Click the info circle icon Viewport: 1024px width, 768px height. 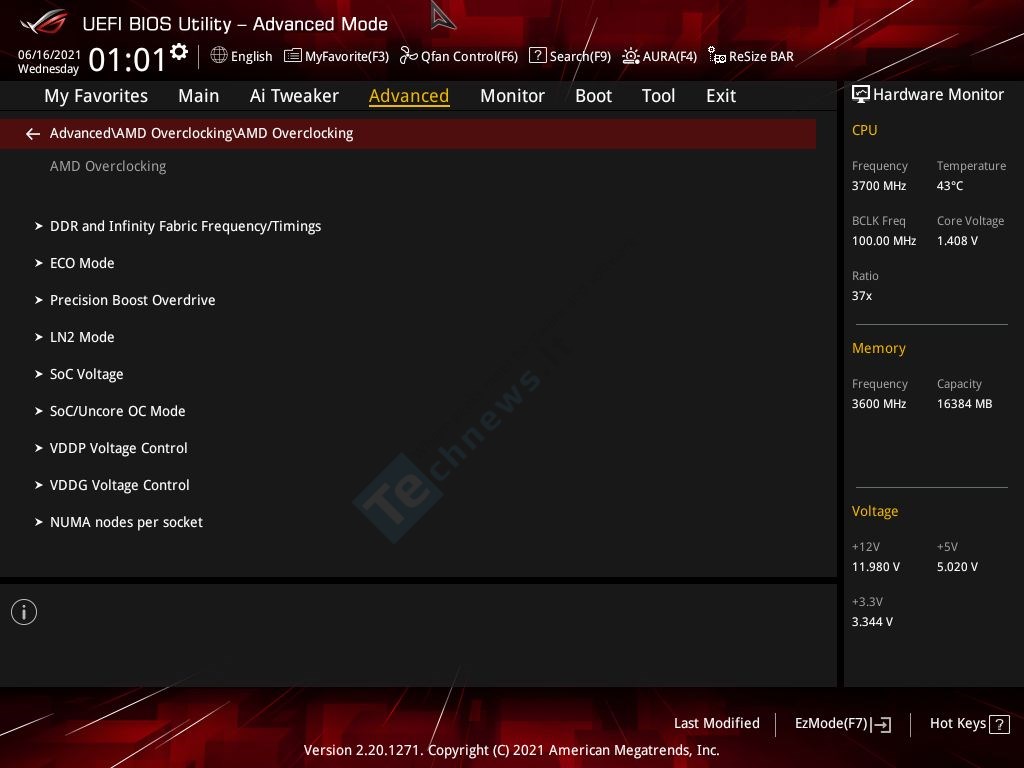click(x=24, y=612)
